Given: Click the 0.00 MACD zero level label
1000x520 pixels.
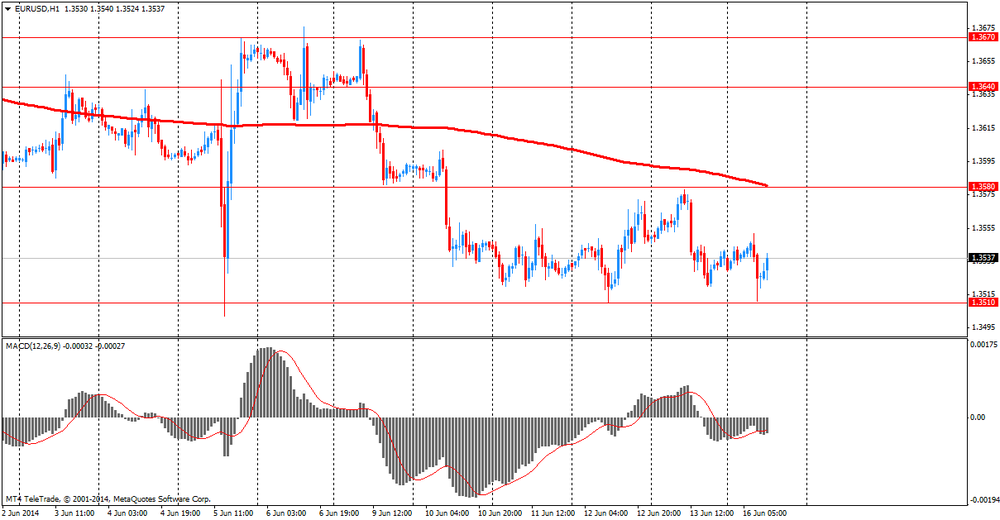Looking at the screenshot, I should coord(978,417).
